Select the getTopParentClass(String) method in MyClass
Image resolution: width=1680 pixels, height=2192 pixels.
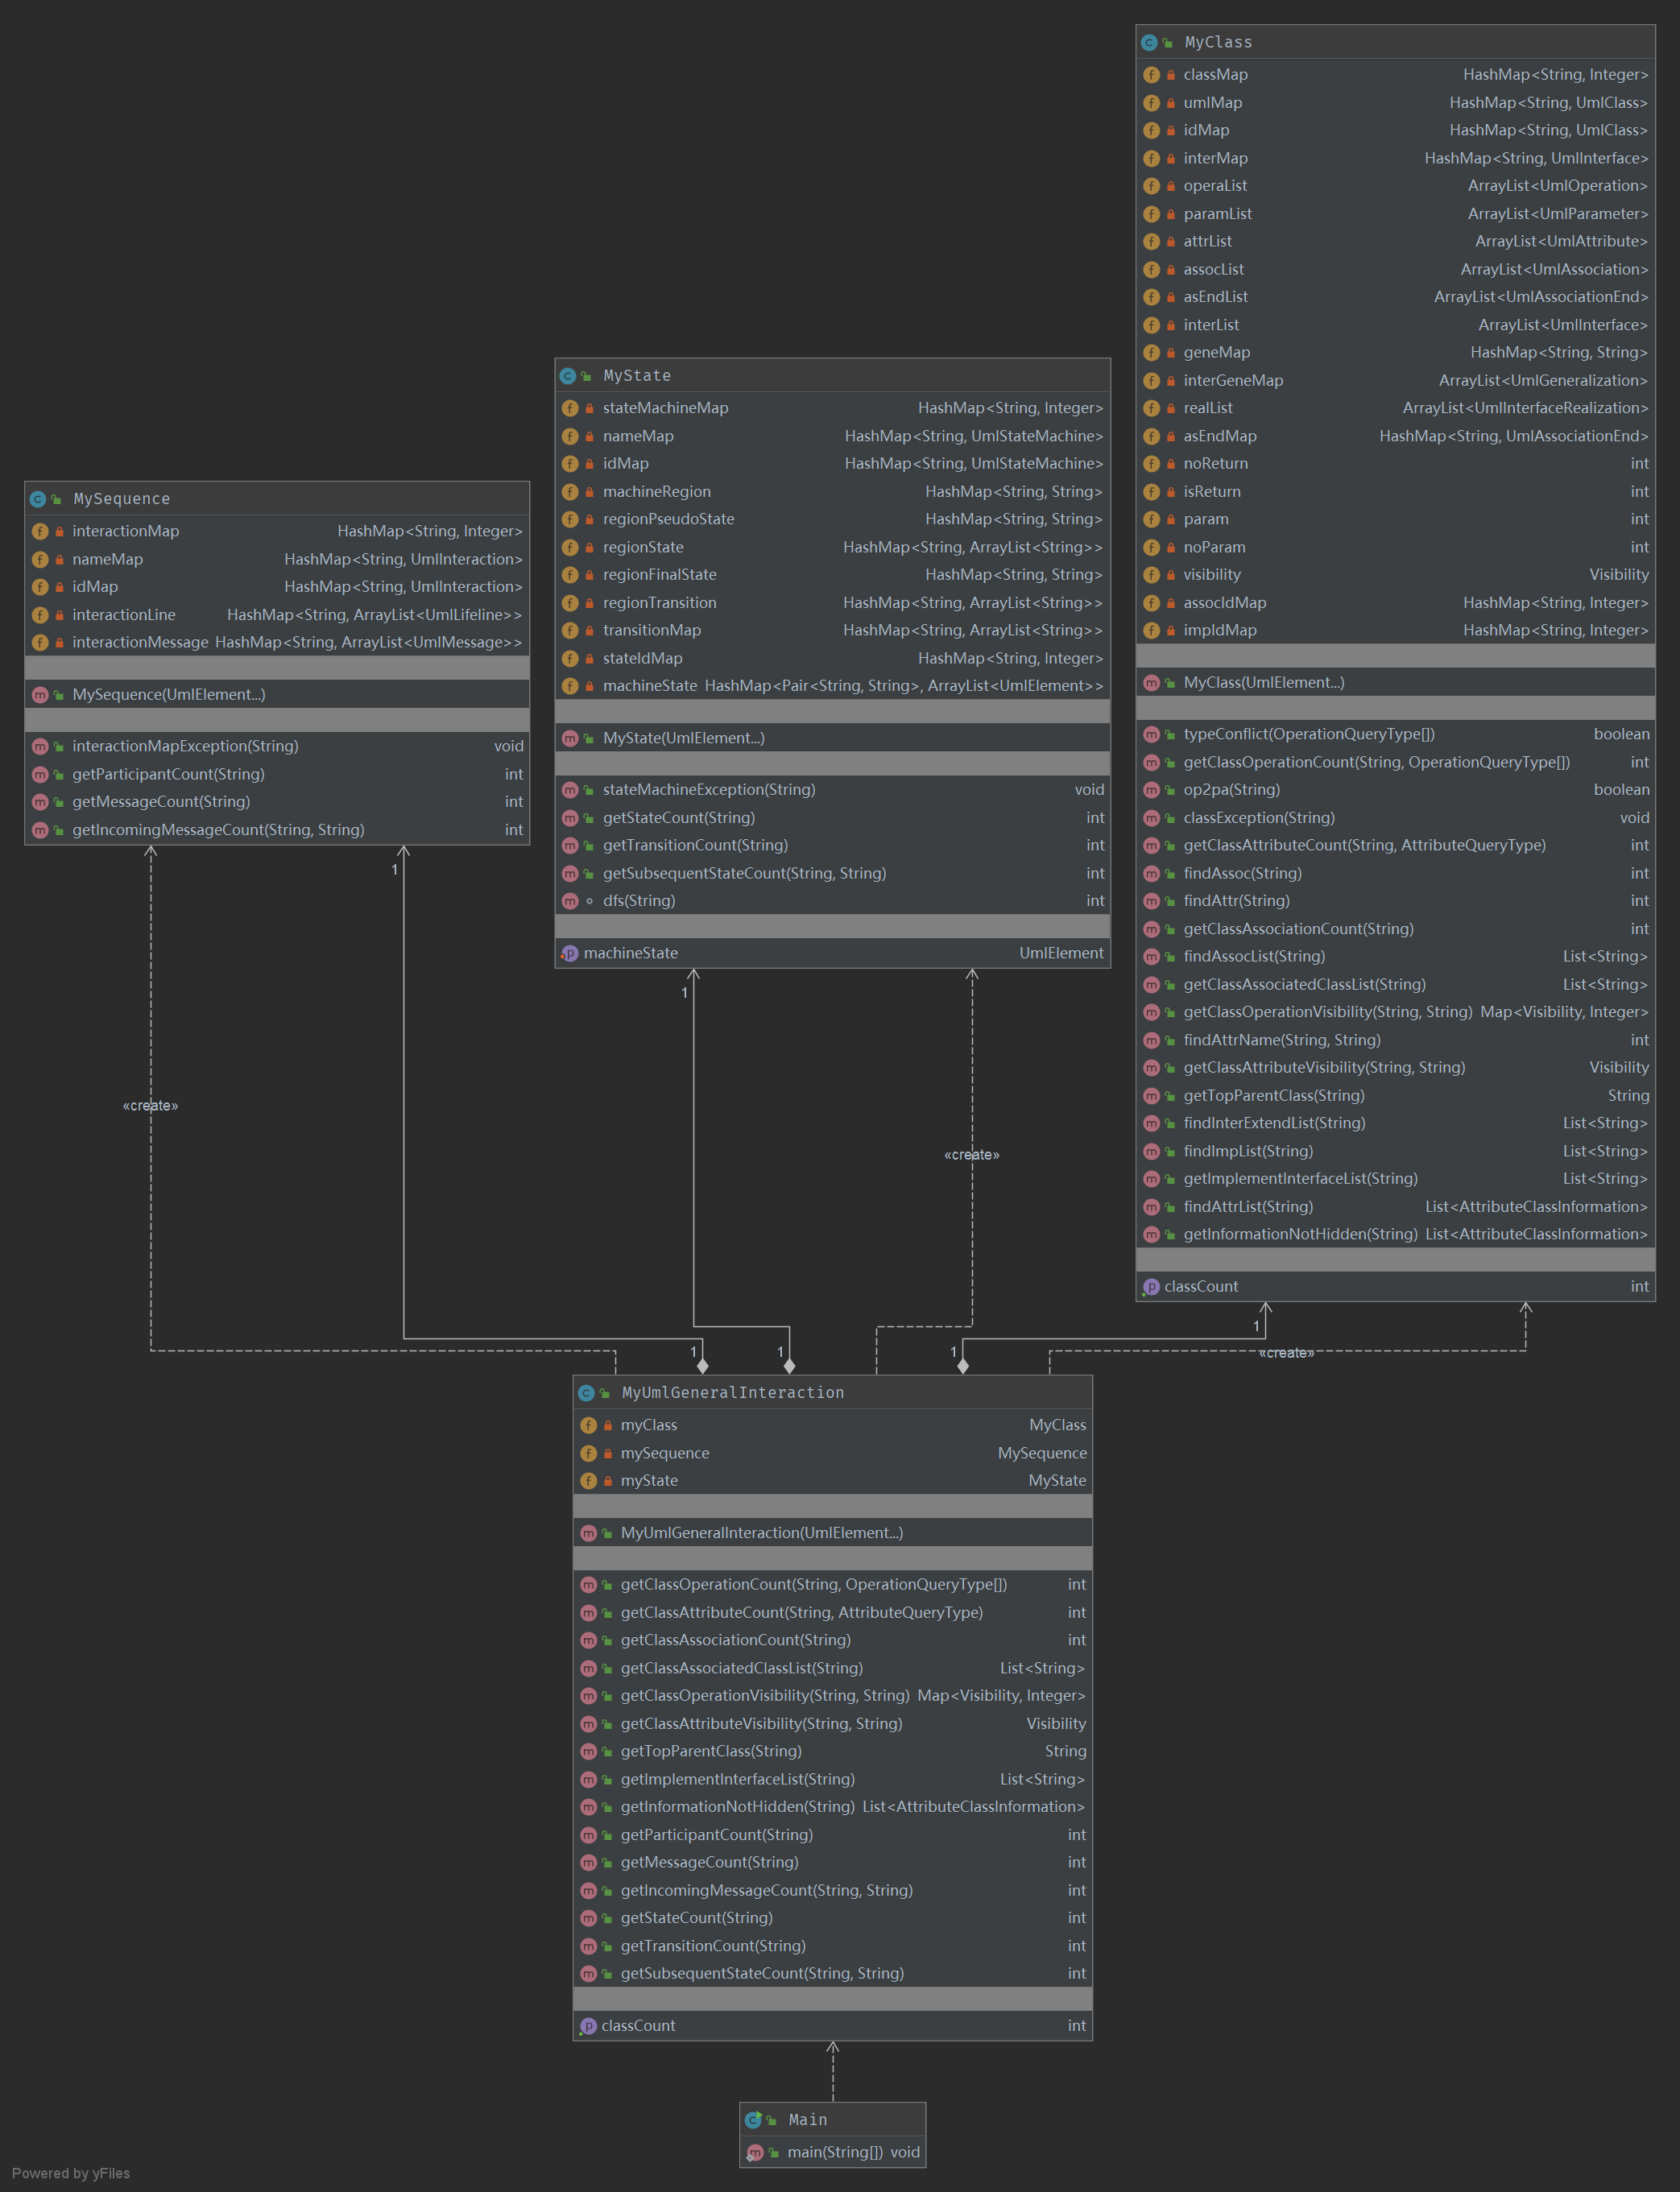(x=1273, y=1095)
